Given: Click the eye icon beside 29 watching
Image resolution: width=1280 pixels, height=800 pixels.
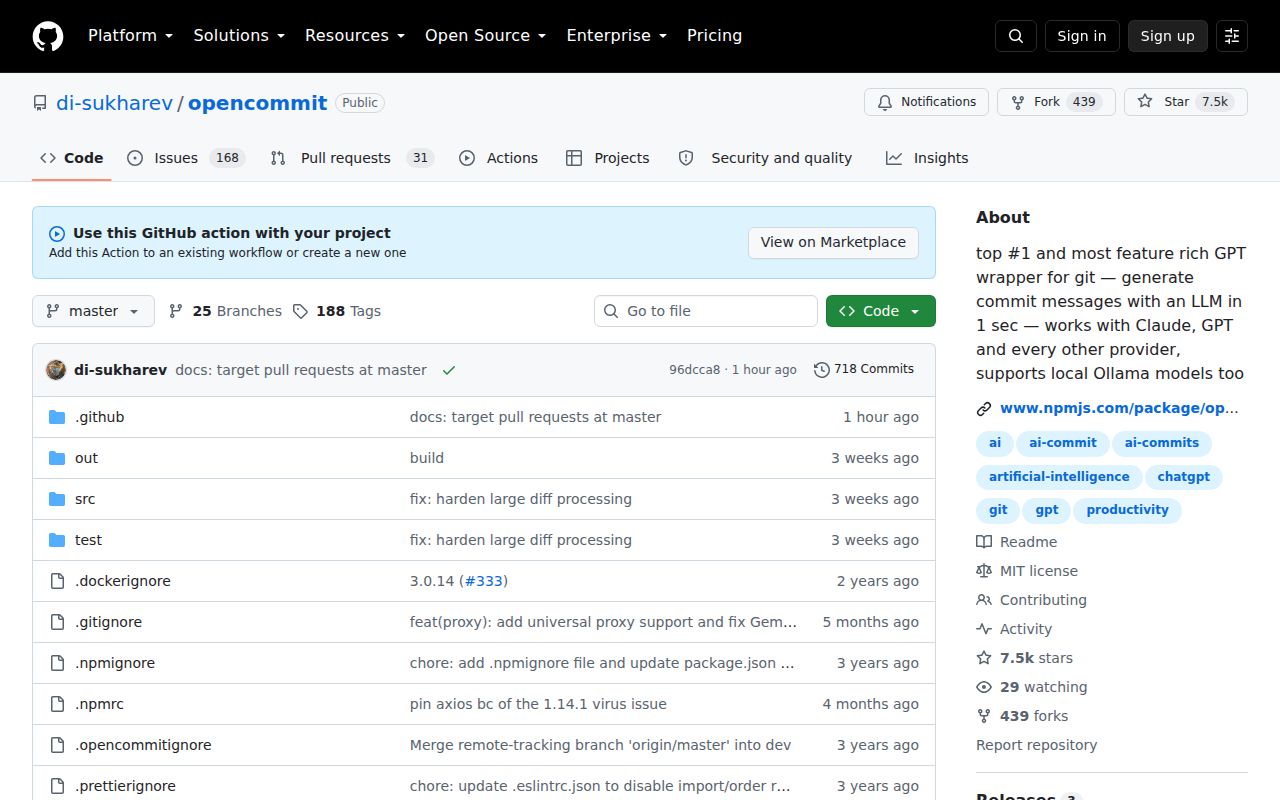Looking at the screenshot, I should [984, 687].
